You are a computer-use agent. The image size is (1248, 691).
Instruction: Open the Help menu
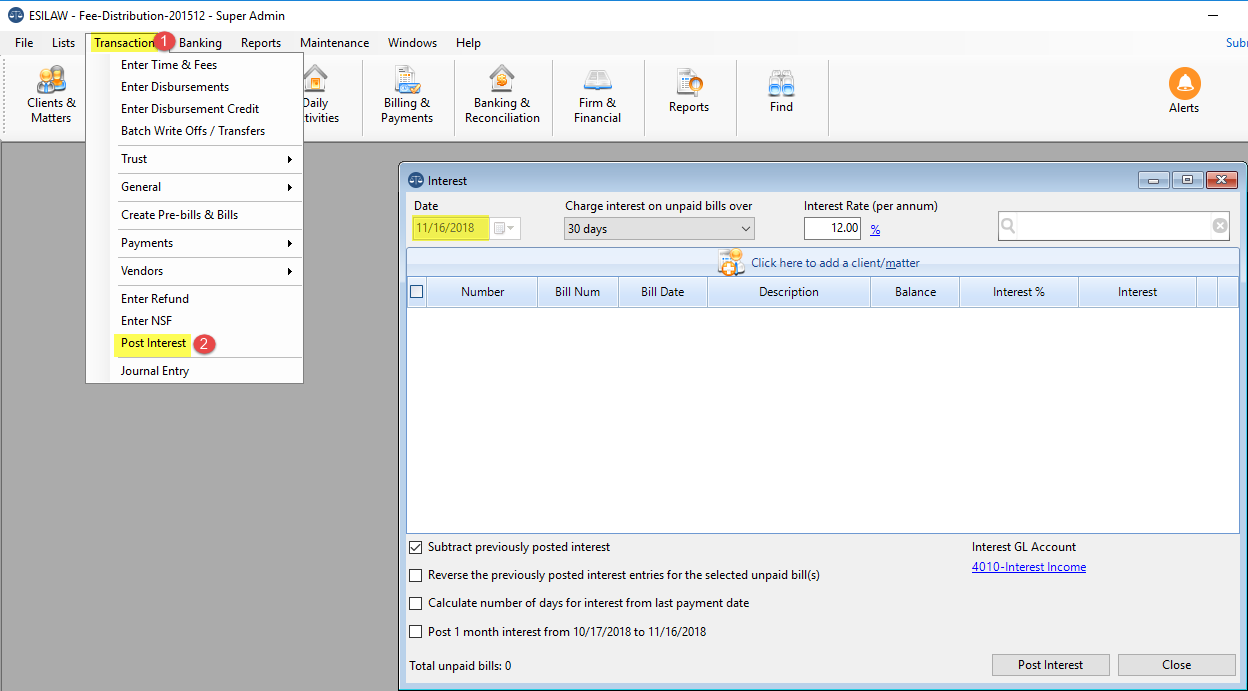tap(468, 43)
